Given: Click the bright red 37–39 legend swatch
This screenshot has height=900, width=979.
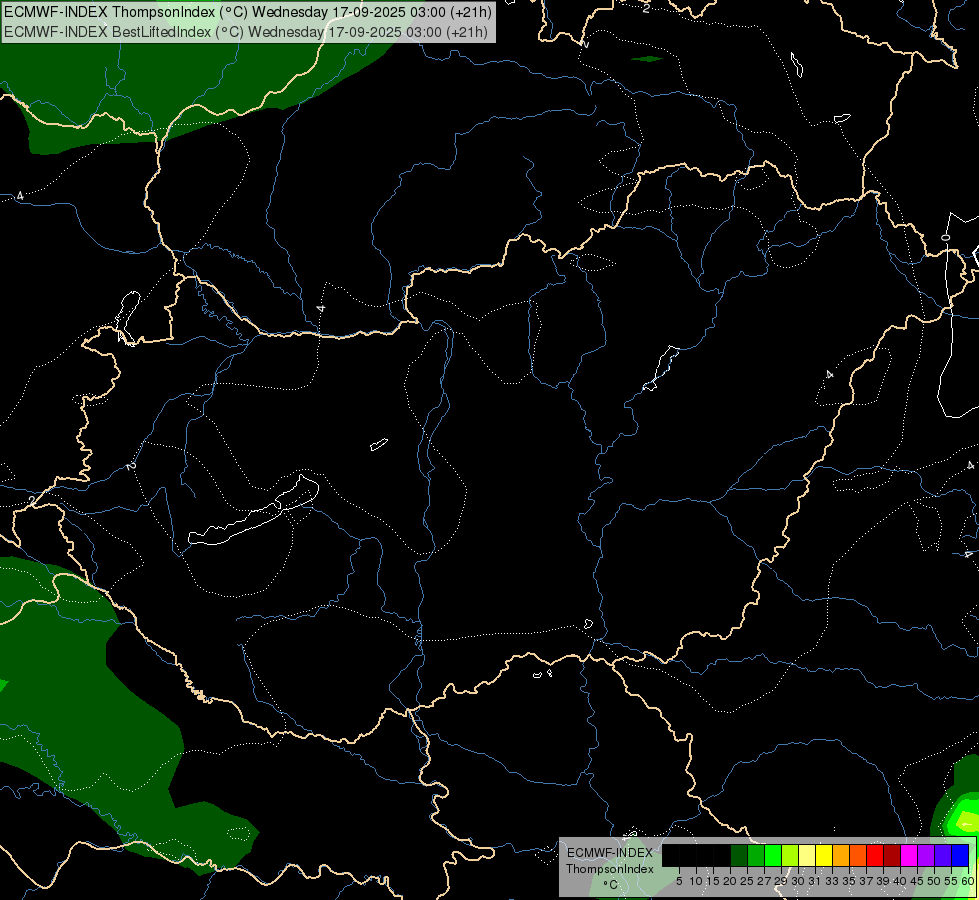Looking at the screenshot, I should [875, 855].
